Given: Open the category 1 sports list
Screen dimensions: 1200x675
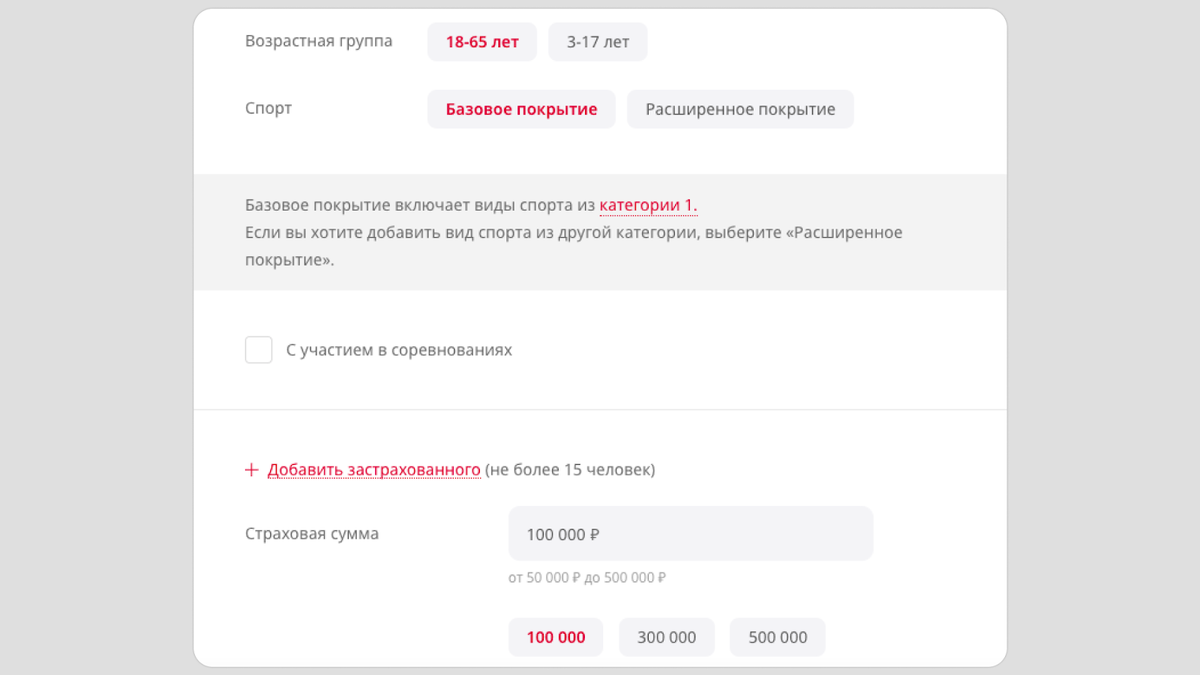Looking at the screenshot, I should (x=647, y=205).
